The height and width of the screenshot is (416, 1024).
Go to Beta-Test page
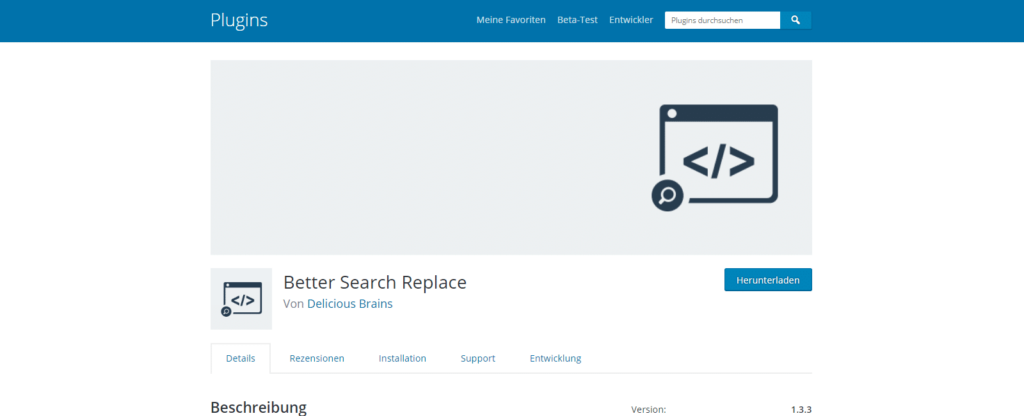point(577,20)
